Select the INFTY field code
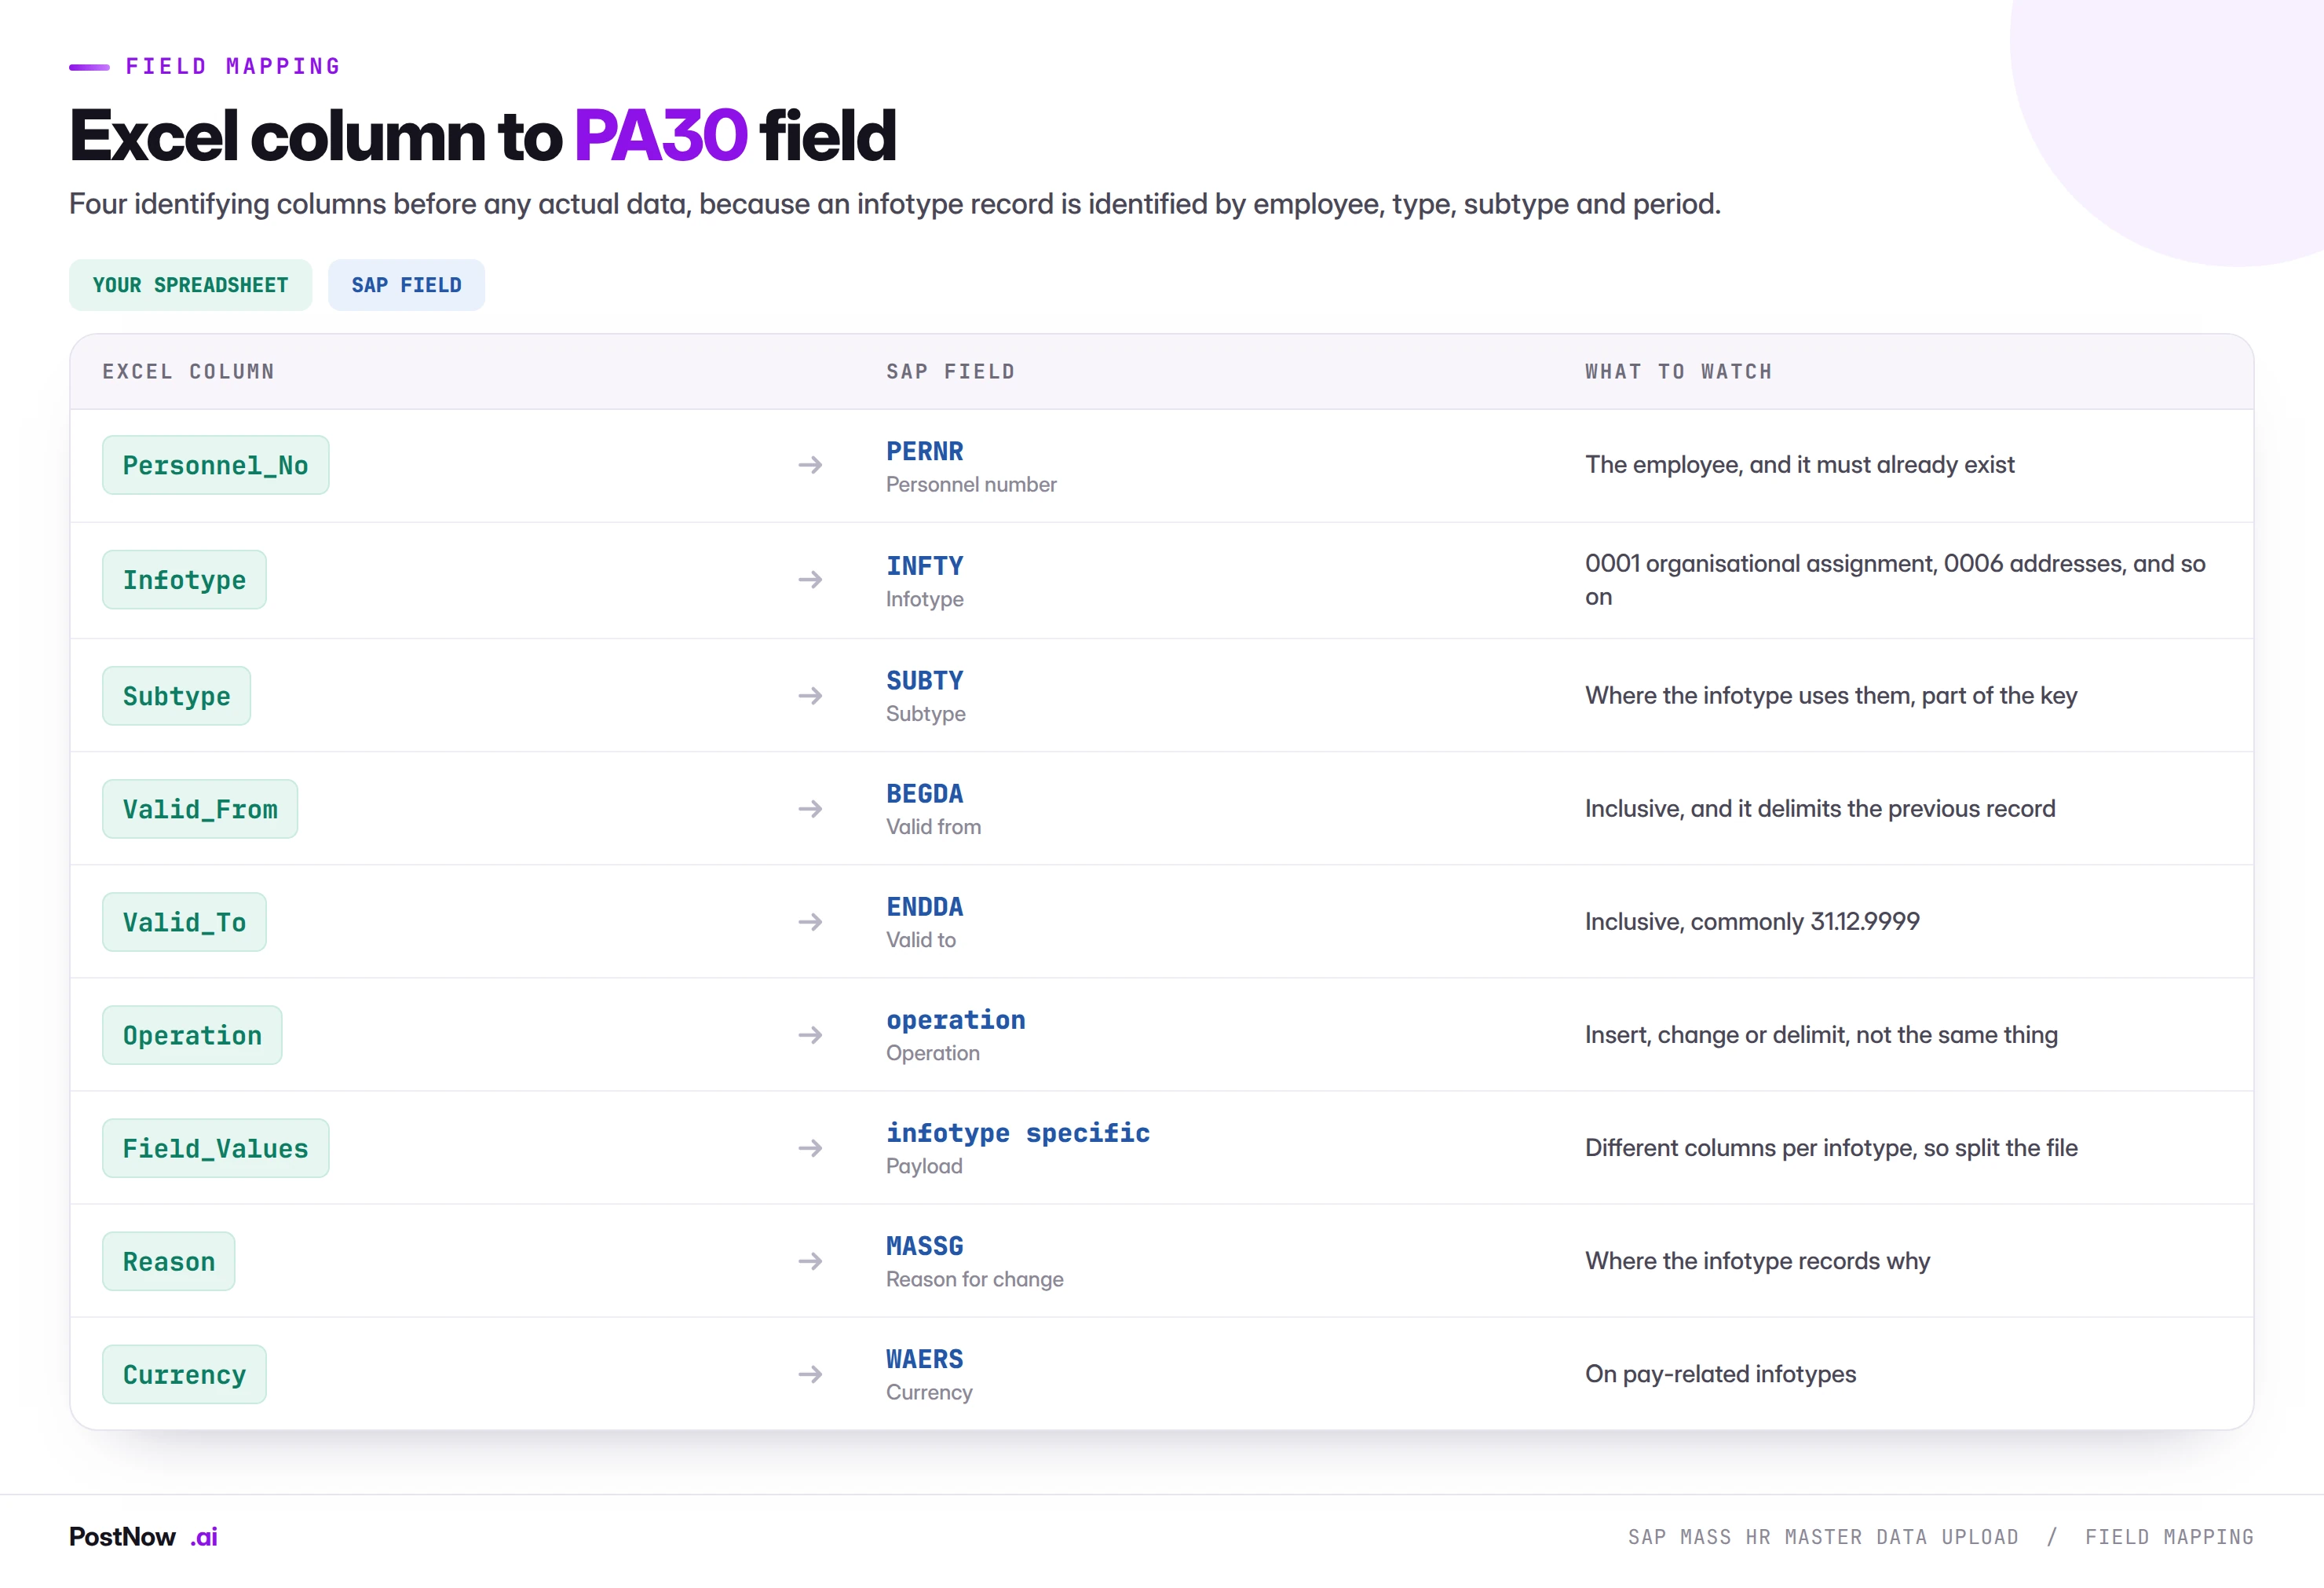Screen dimensions: 2324x1588 [925, 566]
